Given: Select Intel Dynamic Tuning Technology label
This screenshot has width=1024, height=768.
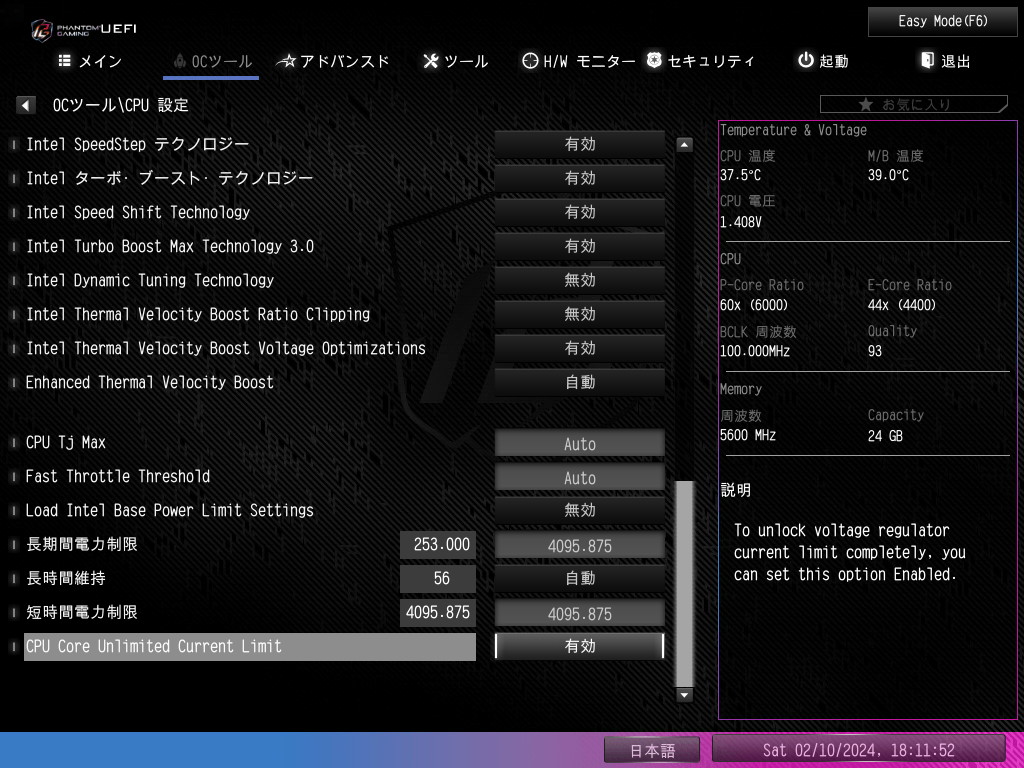Looking at the screenshot, I should [150, 280].
